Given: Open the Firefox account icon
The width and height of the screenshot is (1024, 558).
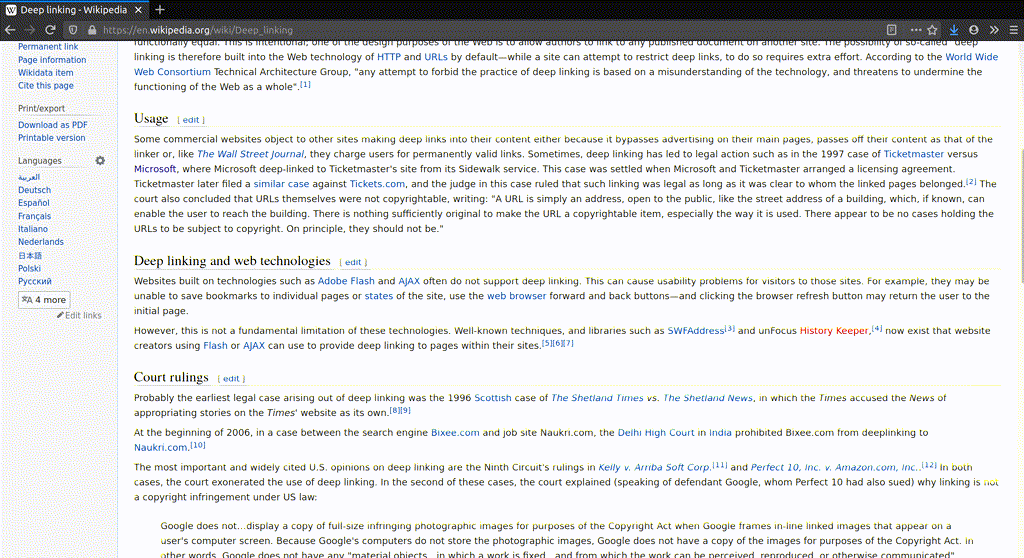Looking at the screenshot, I should tap(974, 30).
